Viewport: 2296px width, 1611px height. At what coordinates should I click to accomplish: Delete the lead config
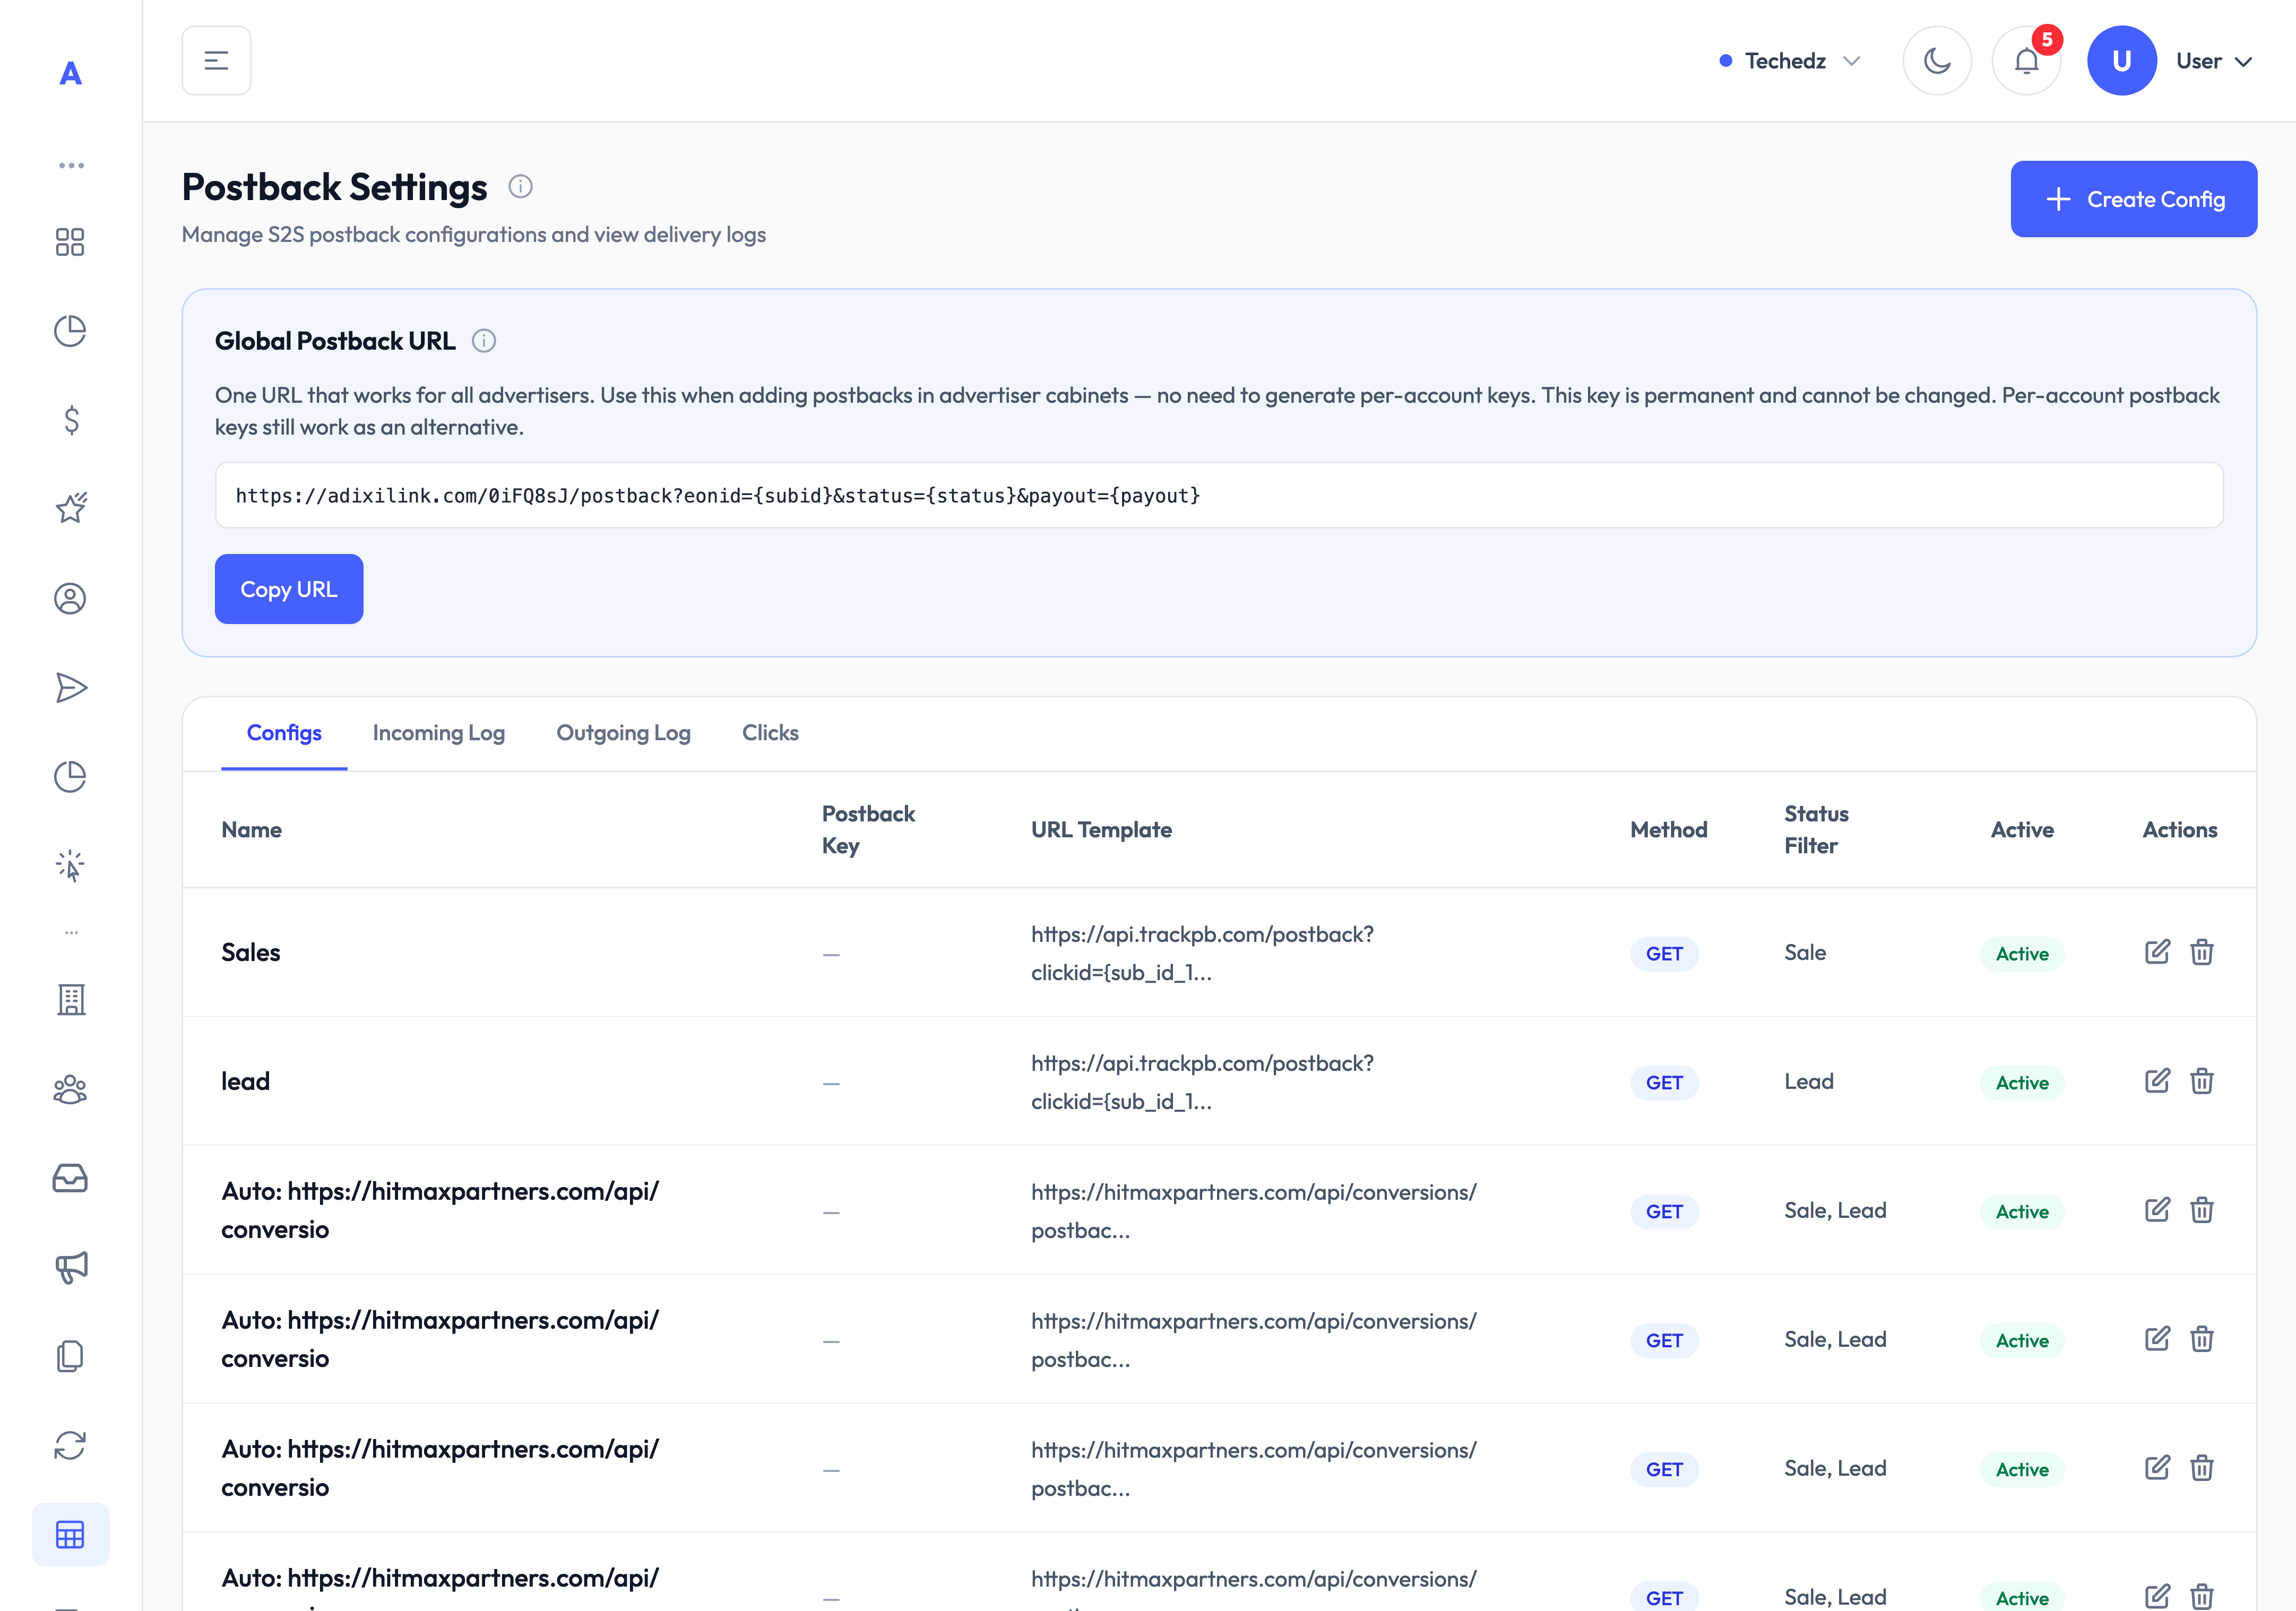[x=2202, y=1081]
